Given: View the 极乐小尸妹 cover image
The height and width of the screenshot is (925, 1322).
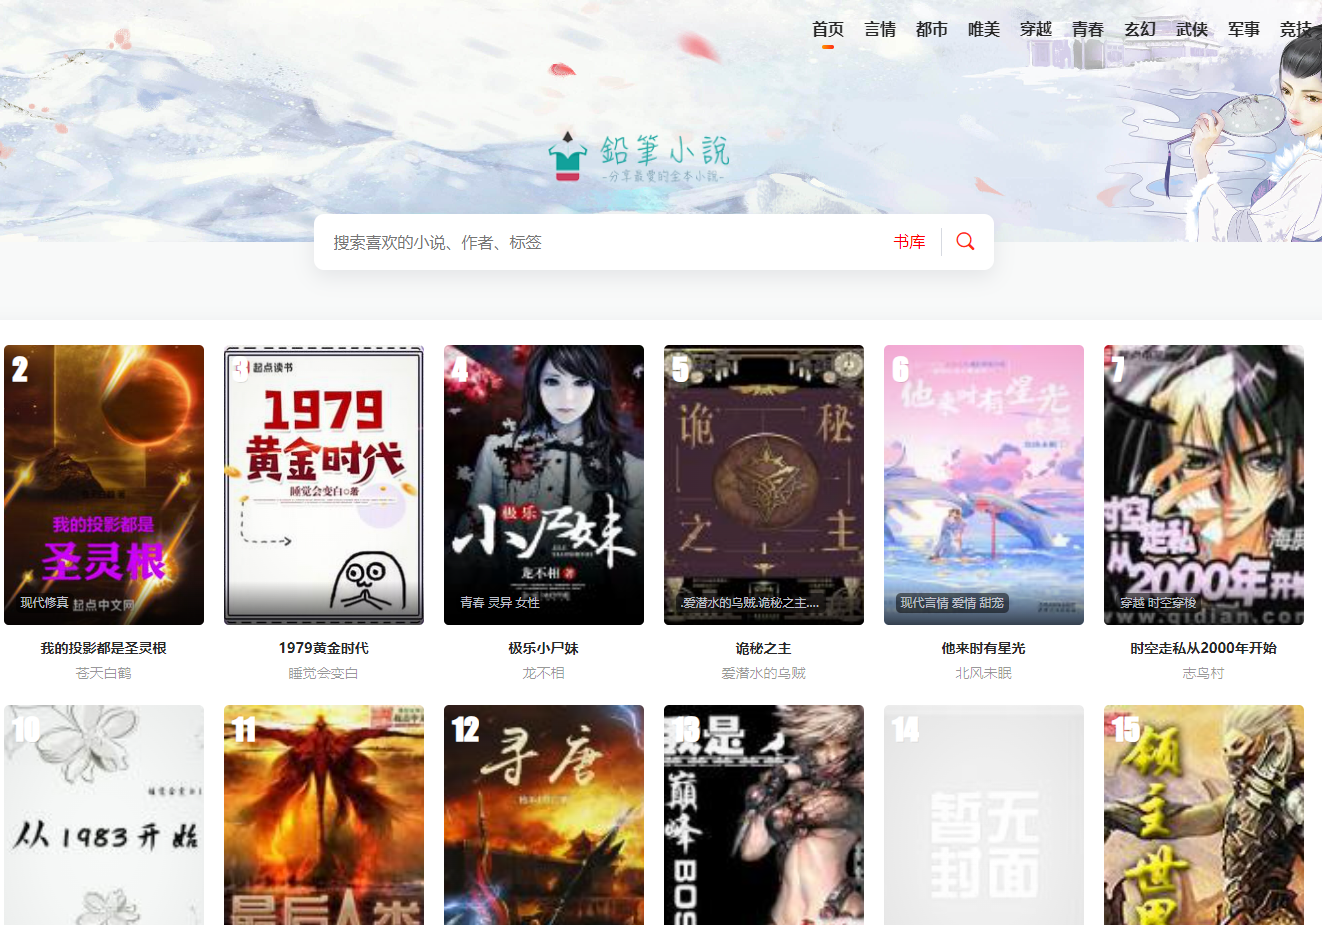Looking at the screenshot, I should click(544, 485).
